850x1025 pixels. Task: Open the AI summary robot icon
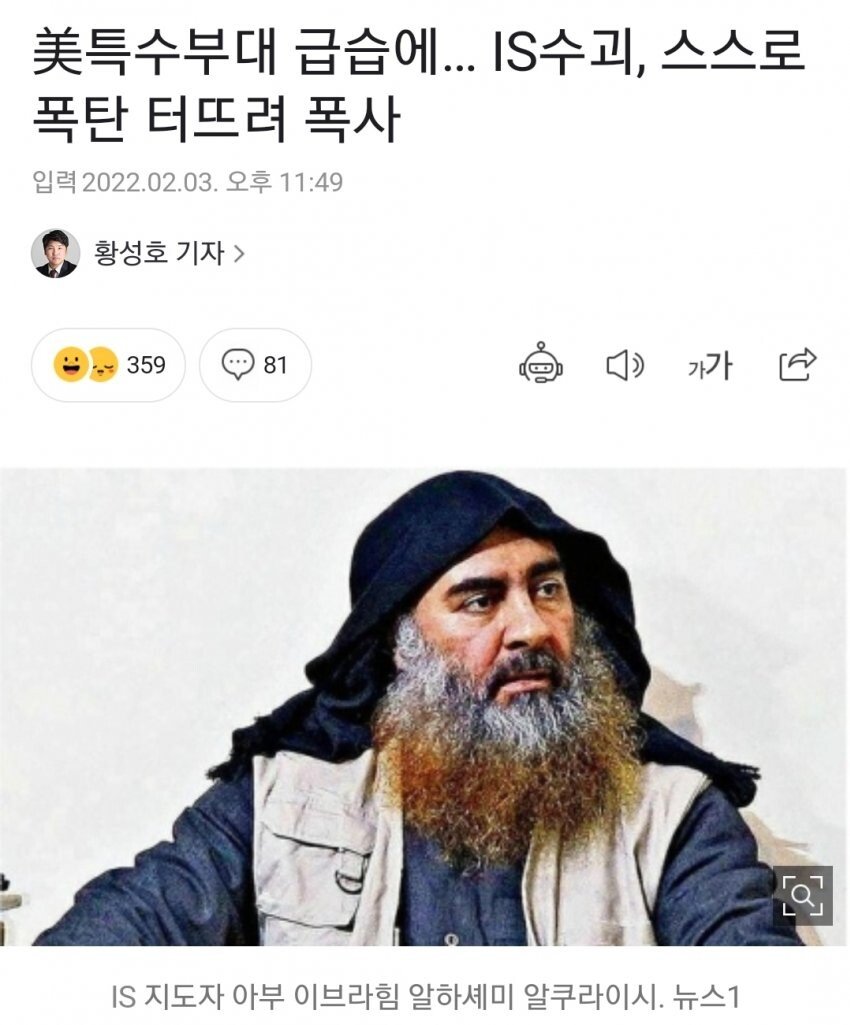point(541,363)
